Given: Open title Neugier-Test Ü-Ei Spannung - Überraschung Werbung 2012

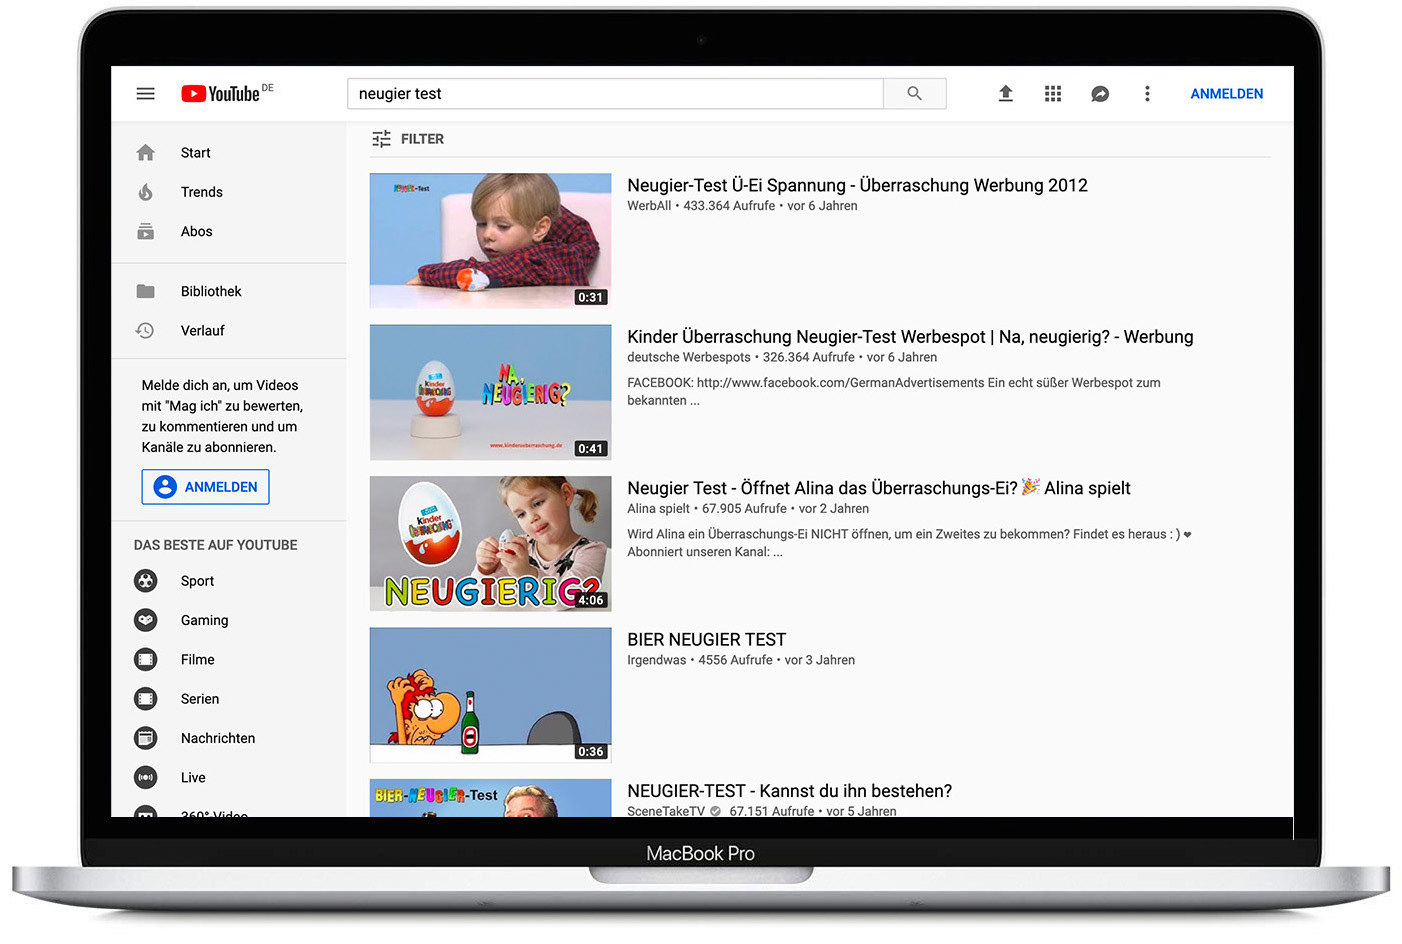Looking at the screenshot, I should coord(857,185).
